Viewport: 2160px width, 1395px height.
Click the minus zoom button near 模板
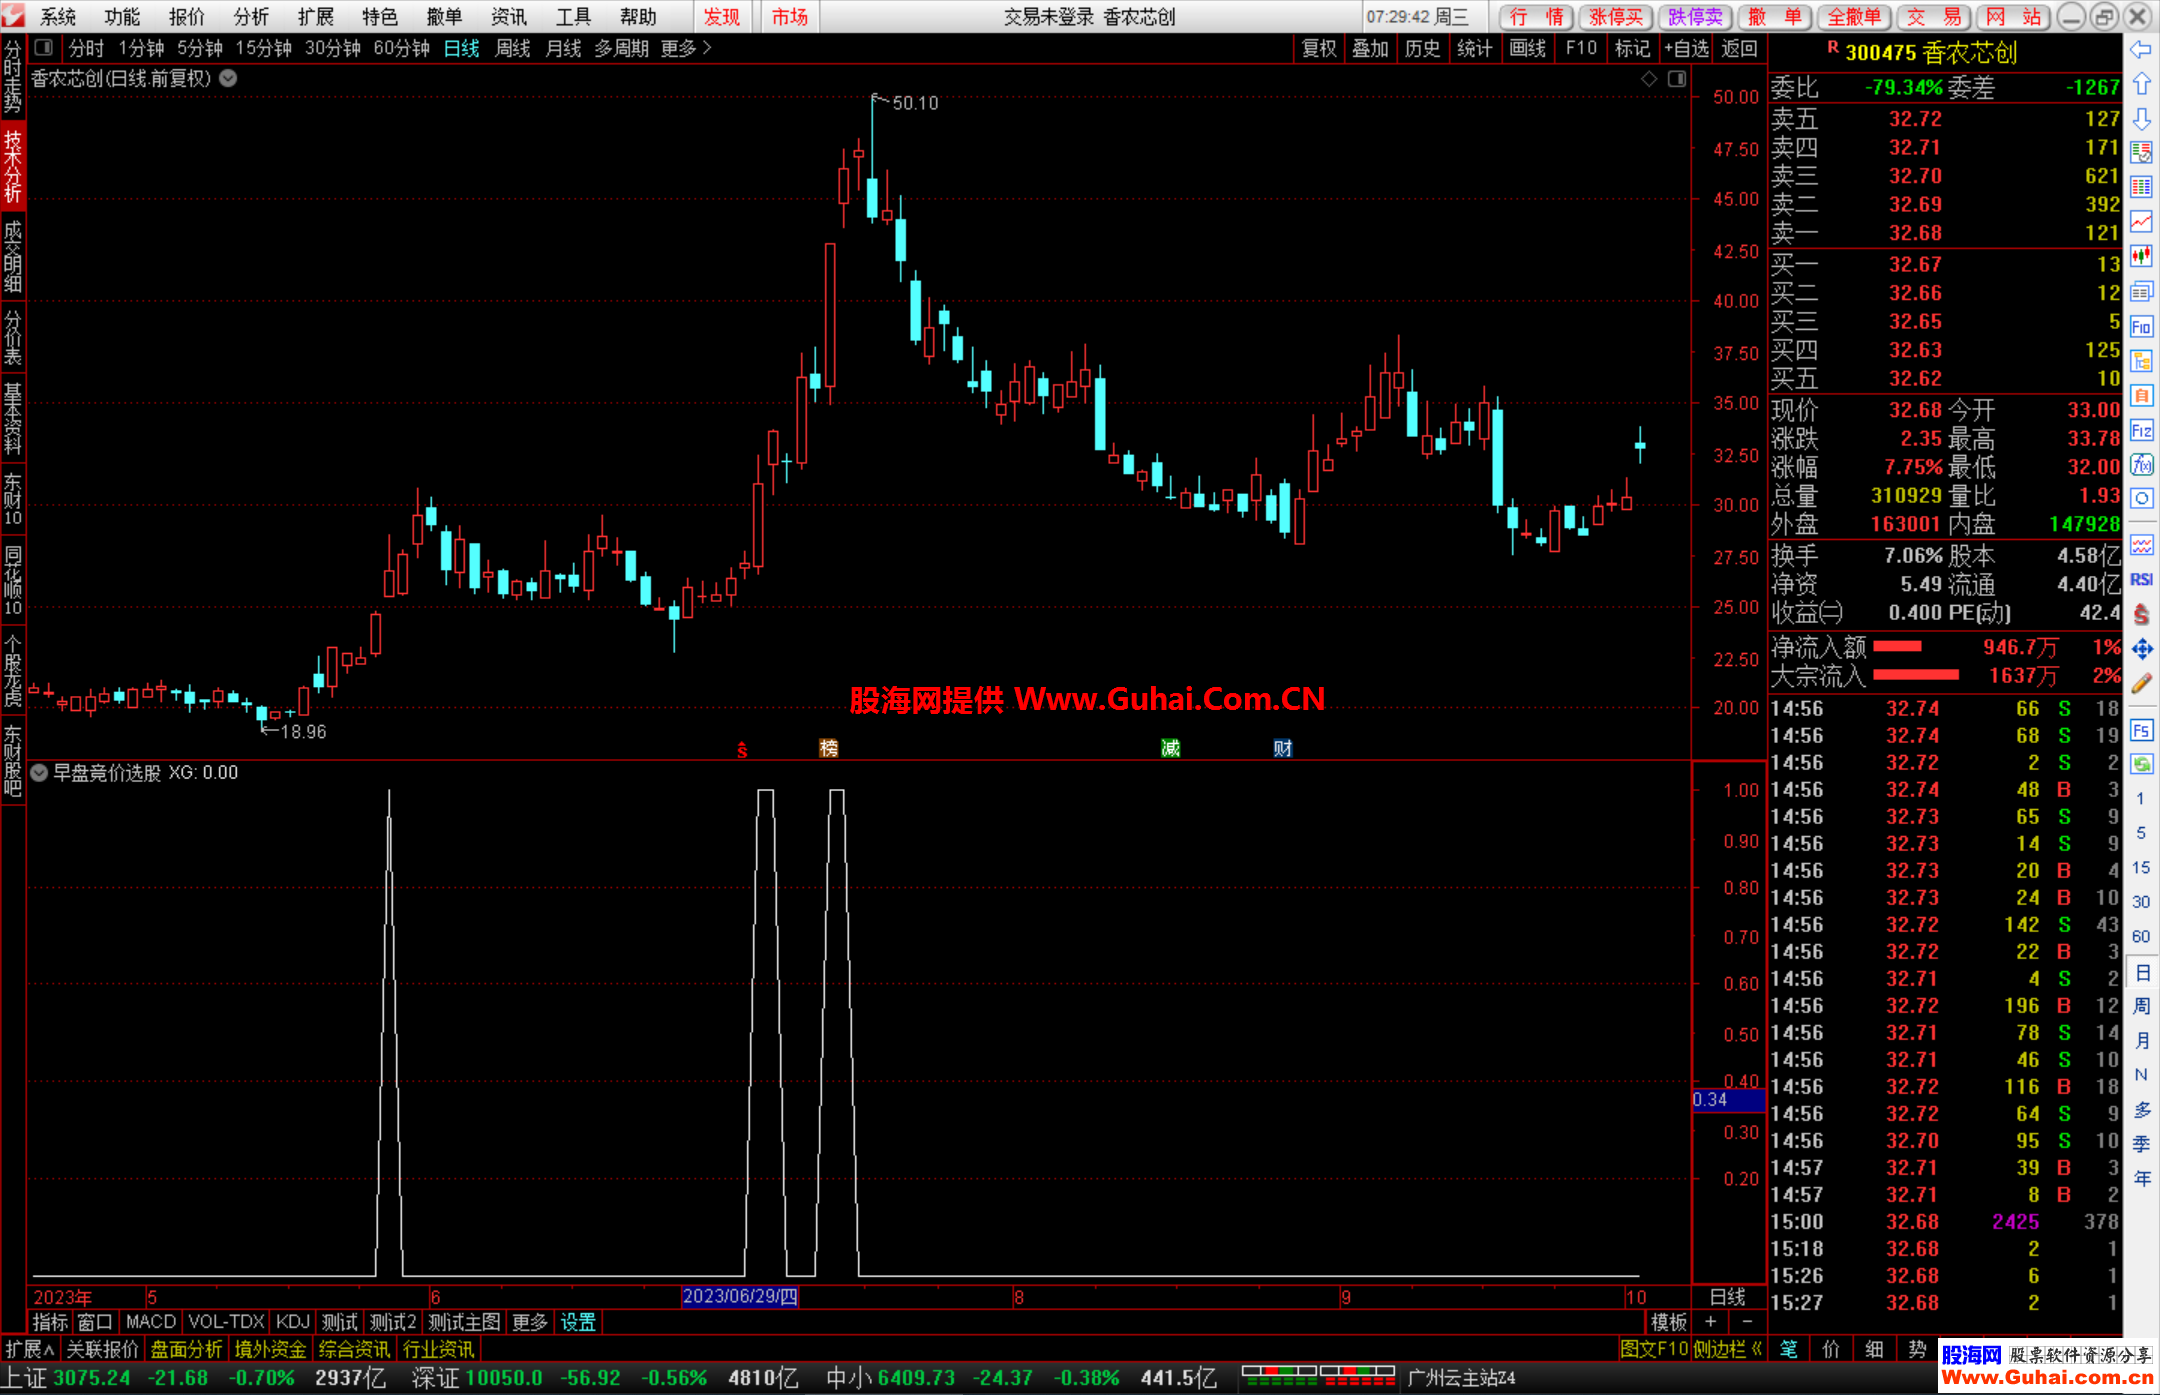(x=1747, y=1322)
